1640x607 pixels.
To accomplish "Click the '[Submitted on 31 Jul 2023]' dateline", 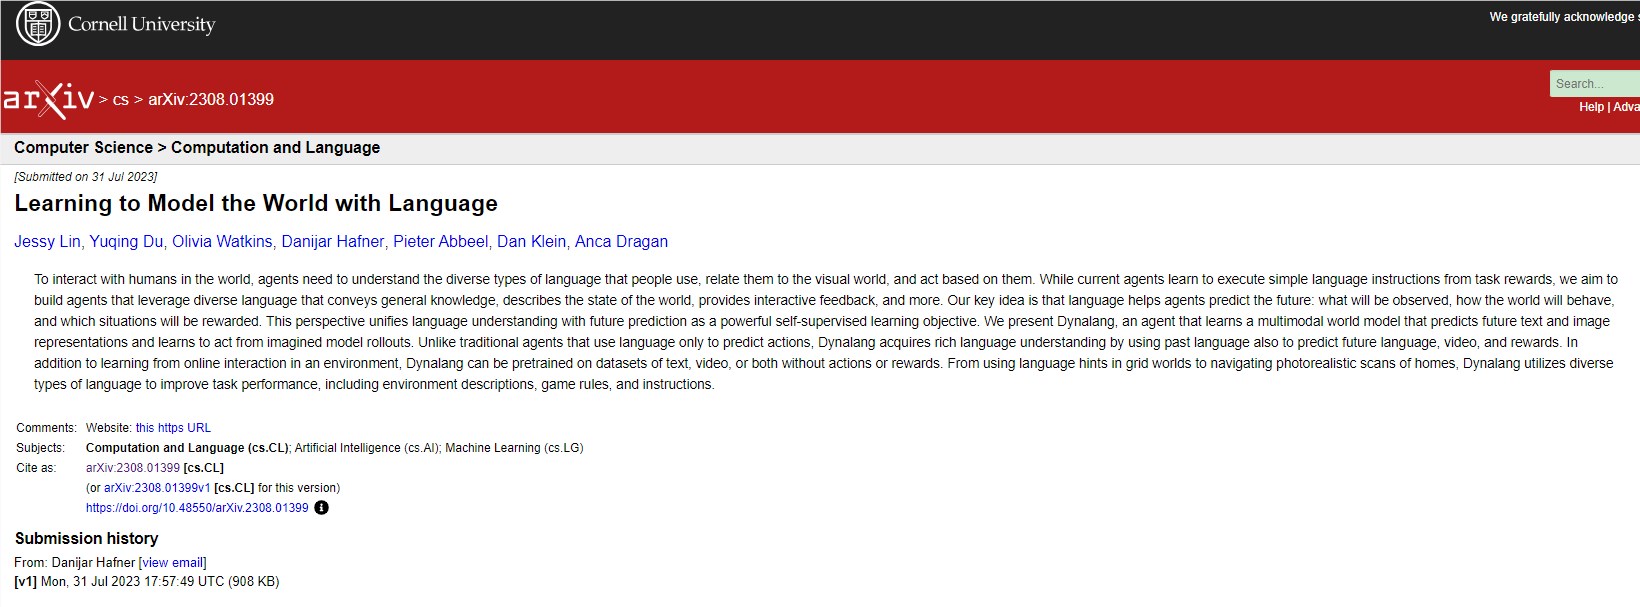I will click(86, 177).
